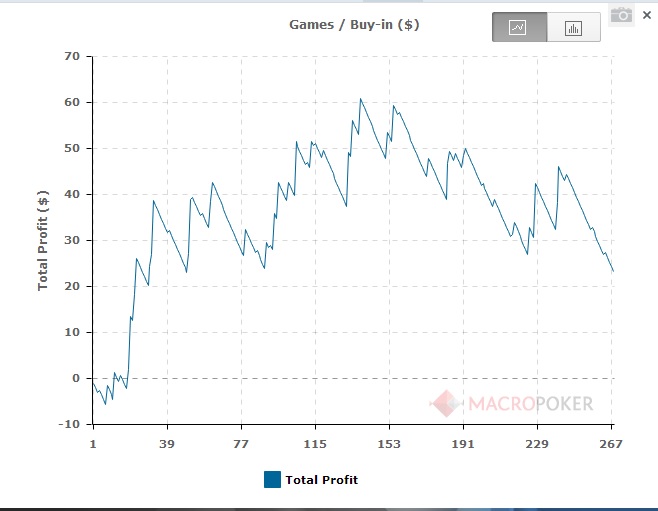Click the X axis label 39
Viewport: 658px width, 511px height.
(167, 444)
